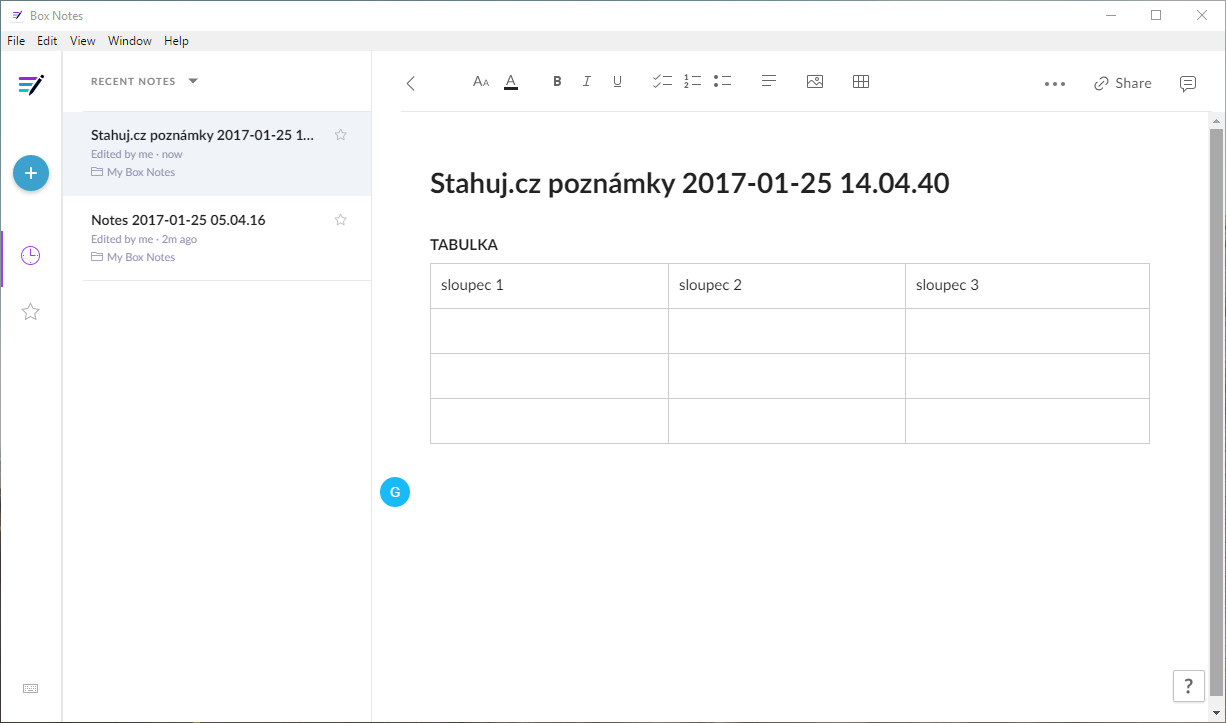
Task: Open the text color tool
Action: (x=511, y=82)
